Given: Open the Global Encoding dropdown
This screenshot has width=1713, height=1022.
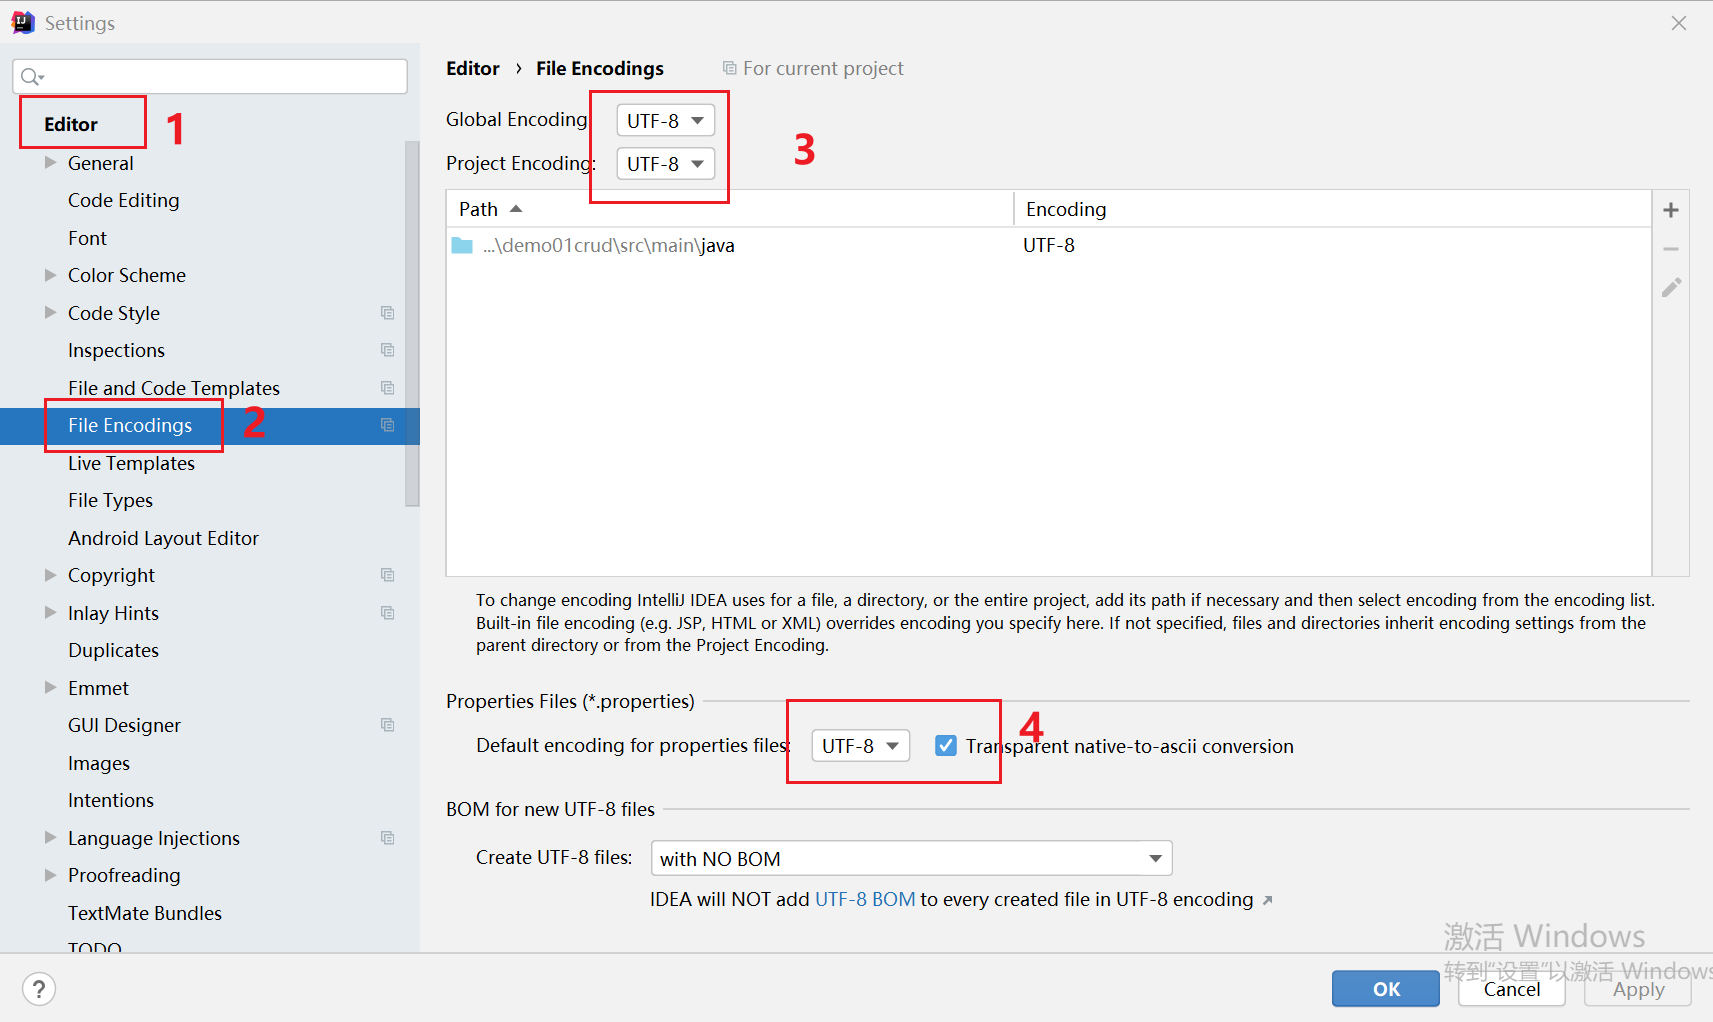Looking at the screenshot, I should coord(666,120).
